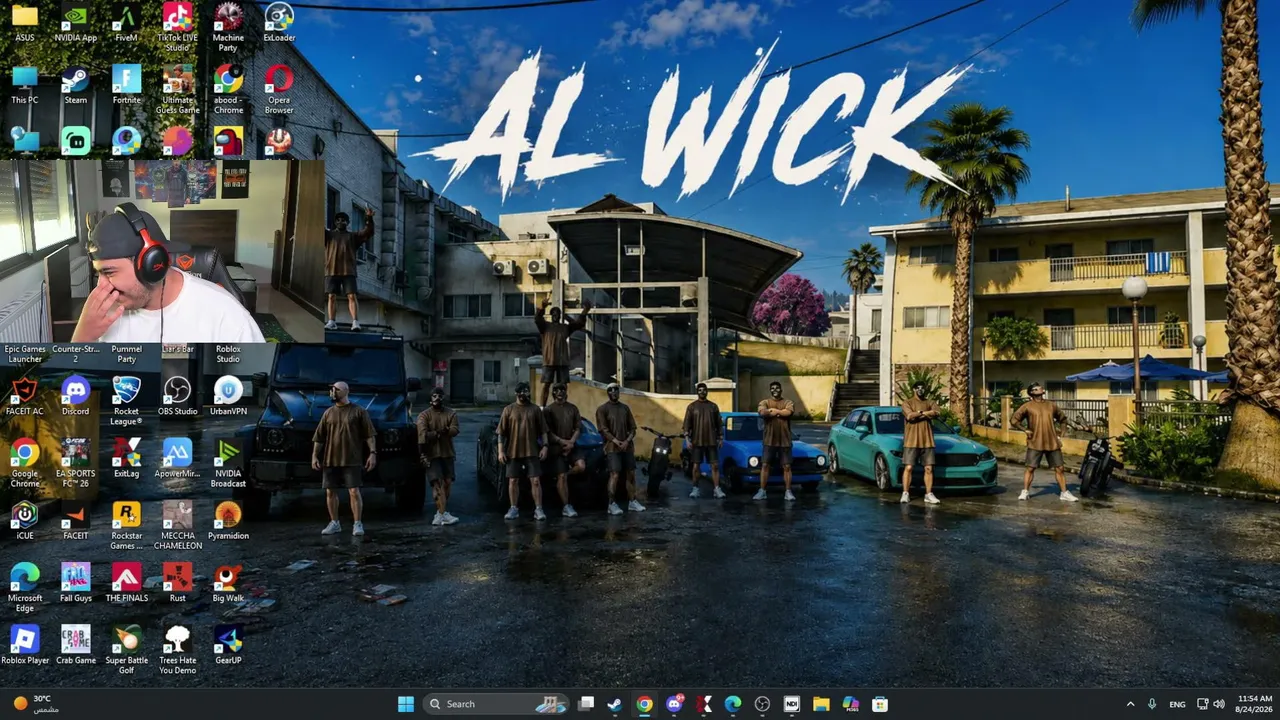
Task: Select the GearUP desktop shortcut
Action: [228, 645]
